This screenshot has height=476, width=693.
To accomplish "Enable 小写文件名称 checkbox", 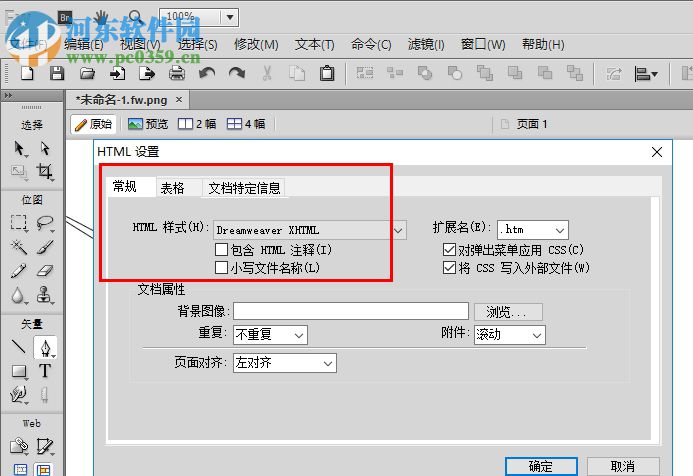I will pos(221,267).
